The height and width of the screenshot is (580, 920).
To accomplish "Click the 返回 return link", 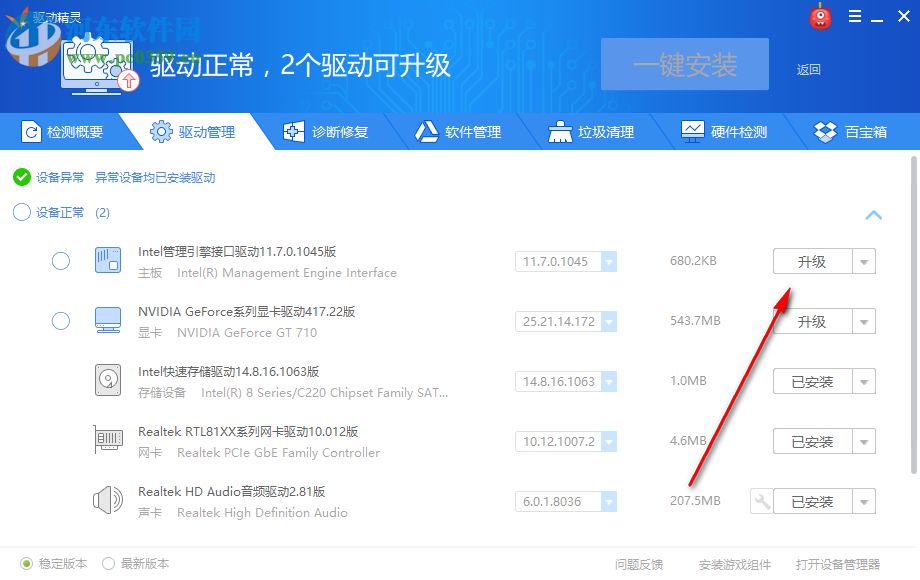I will click(808, 70).
